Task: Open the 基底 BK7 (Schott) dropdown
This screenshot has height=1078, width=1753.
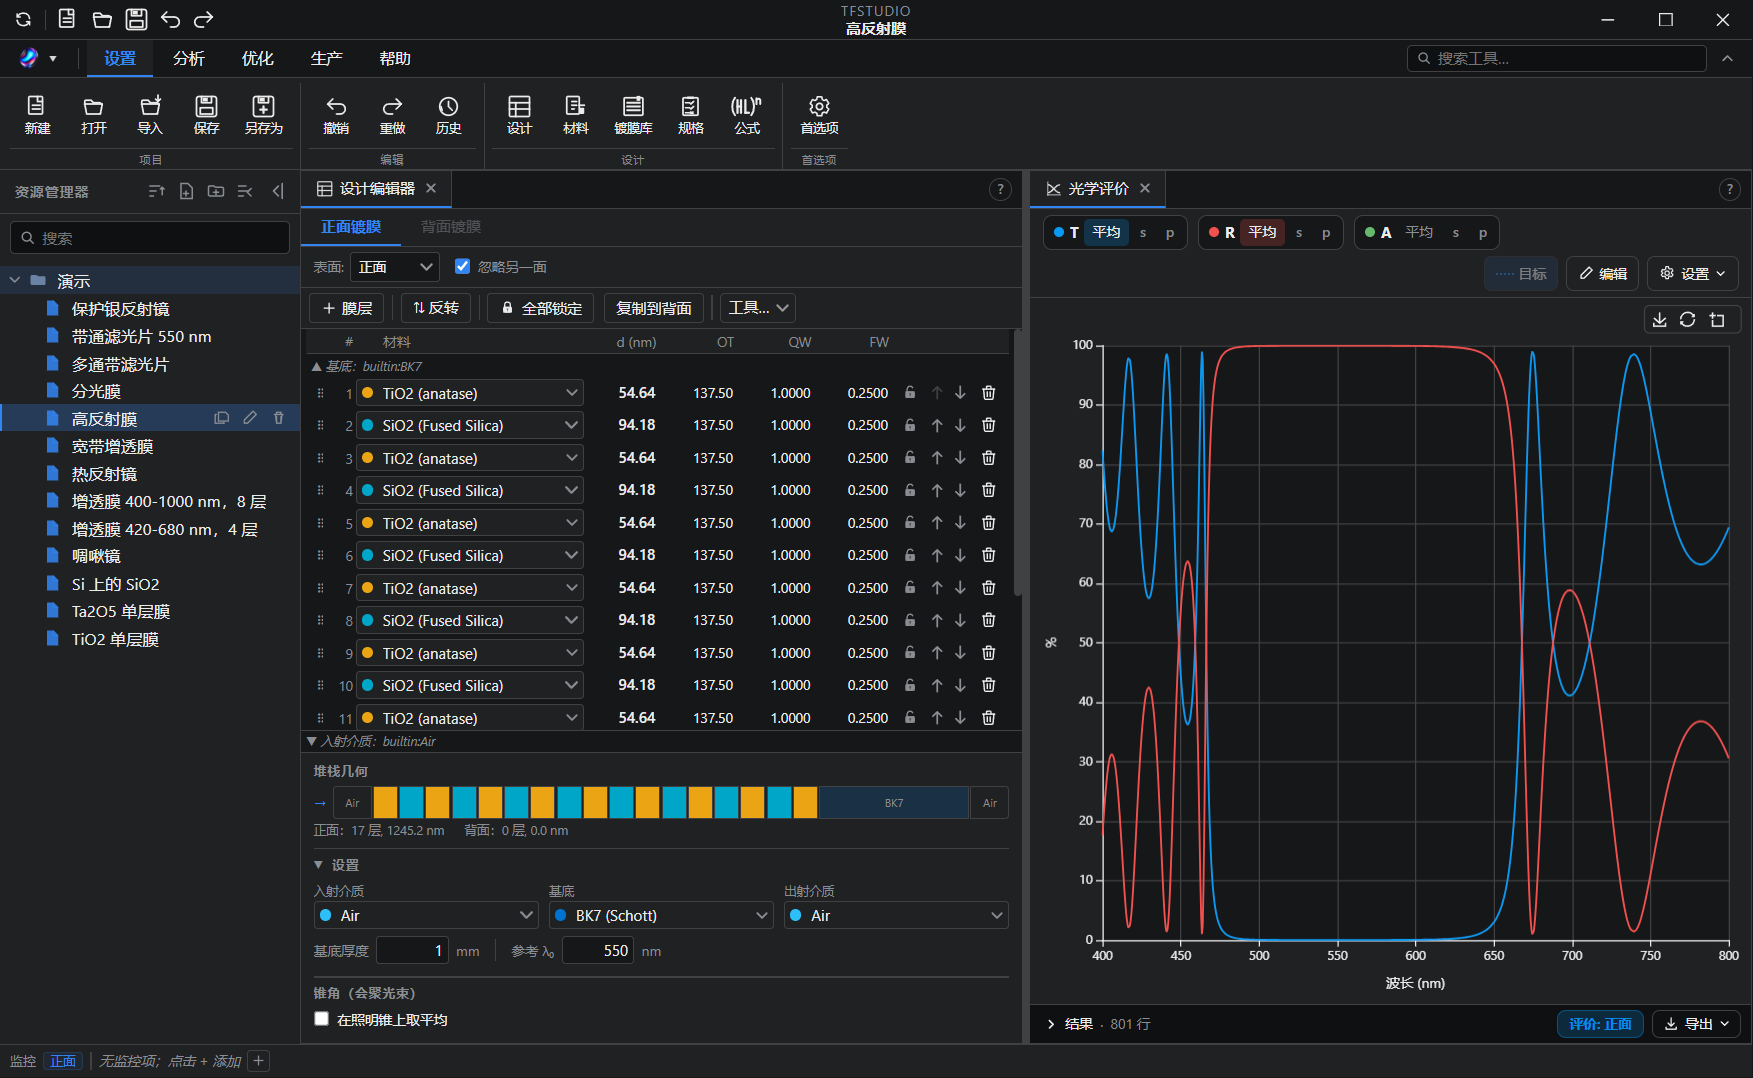Action: 661,916
